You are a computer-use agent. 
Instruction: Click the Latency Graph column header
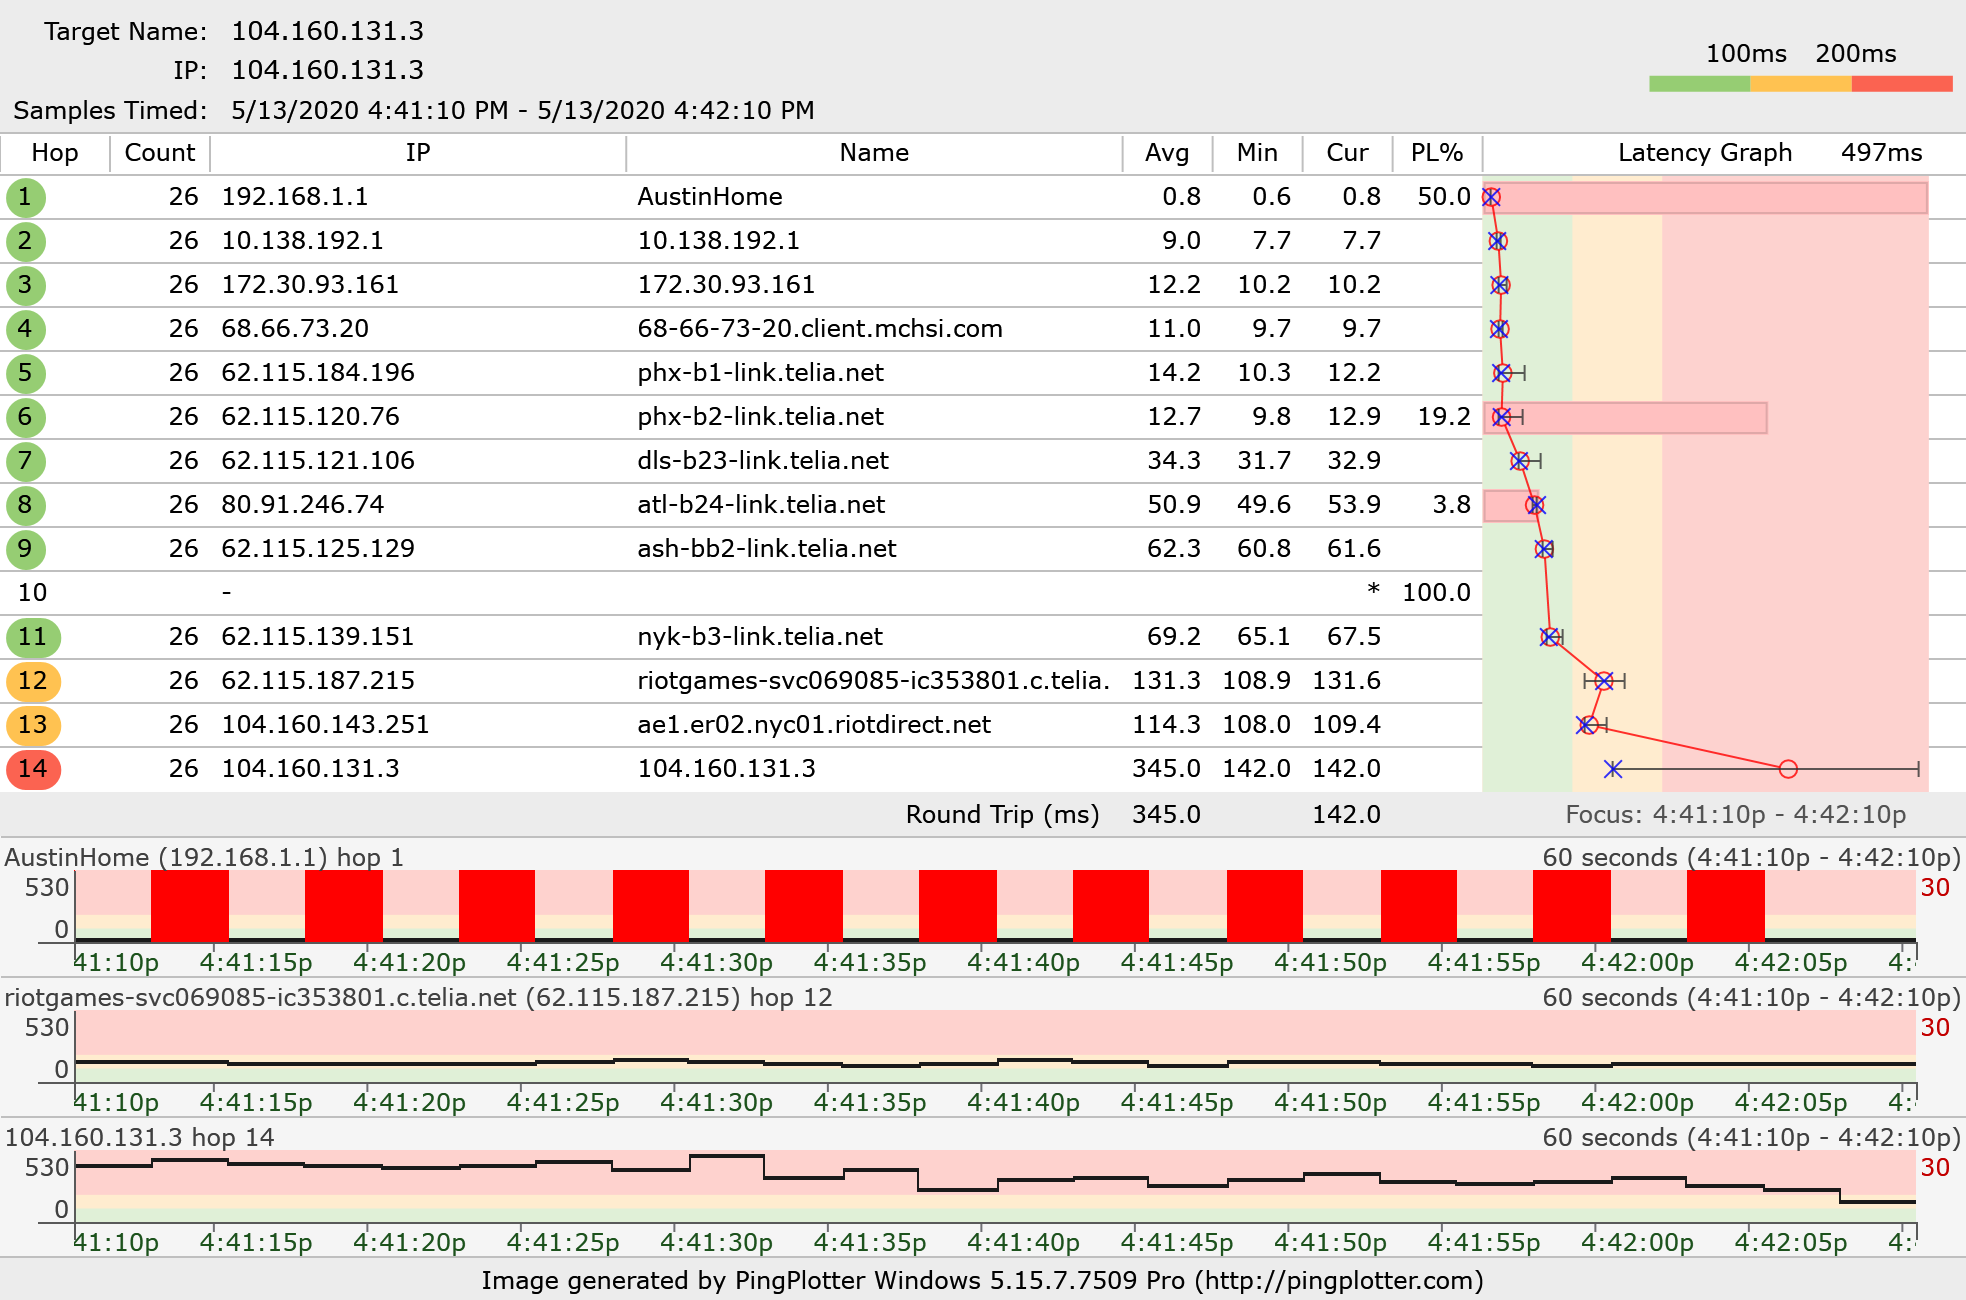coord(1704,153)
